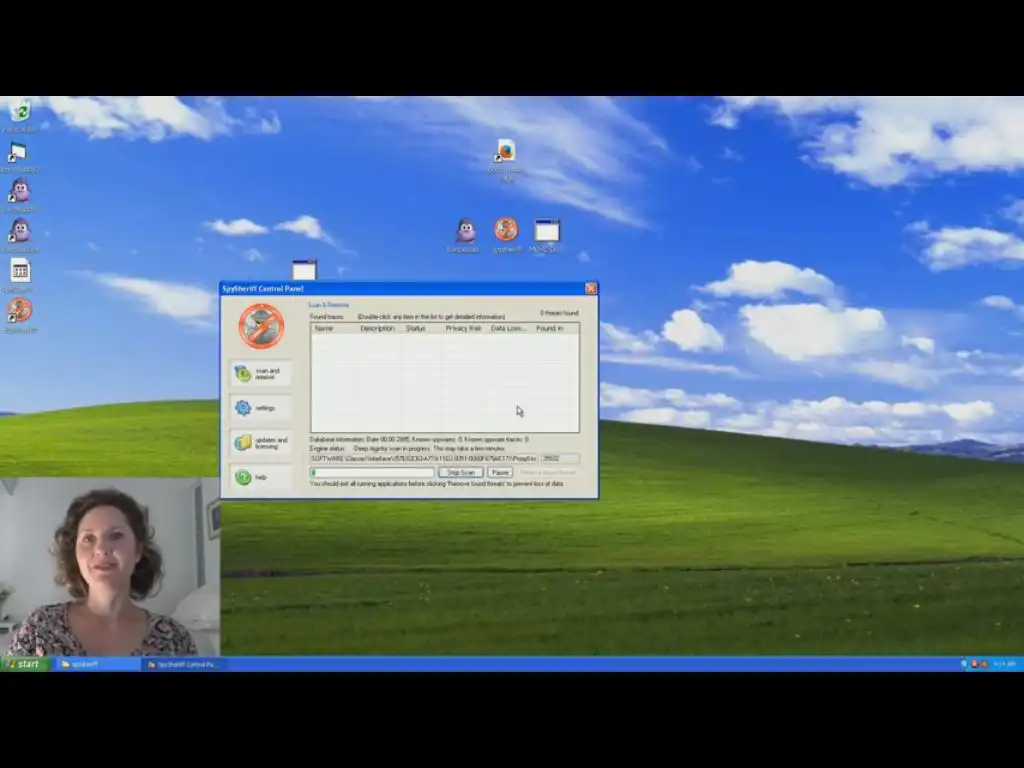Click the registry path field being scanned
1024x768 pixels.
tap(424, 459)
